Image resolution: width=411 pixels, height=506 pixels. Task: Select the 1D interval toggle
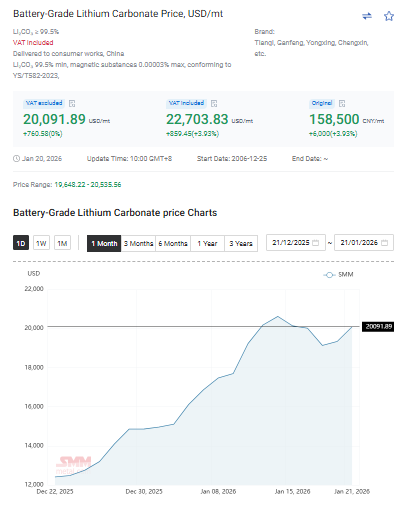point(21,243)
